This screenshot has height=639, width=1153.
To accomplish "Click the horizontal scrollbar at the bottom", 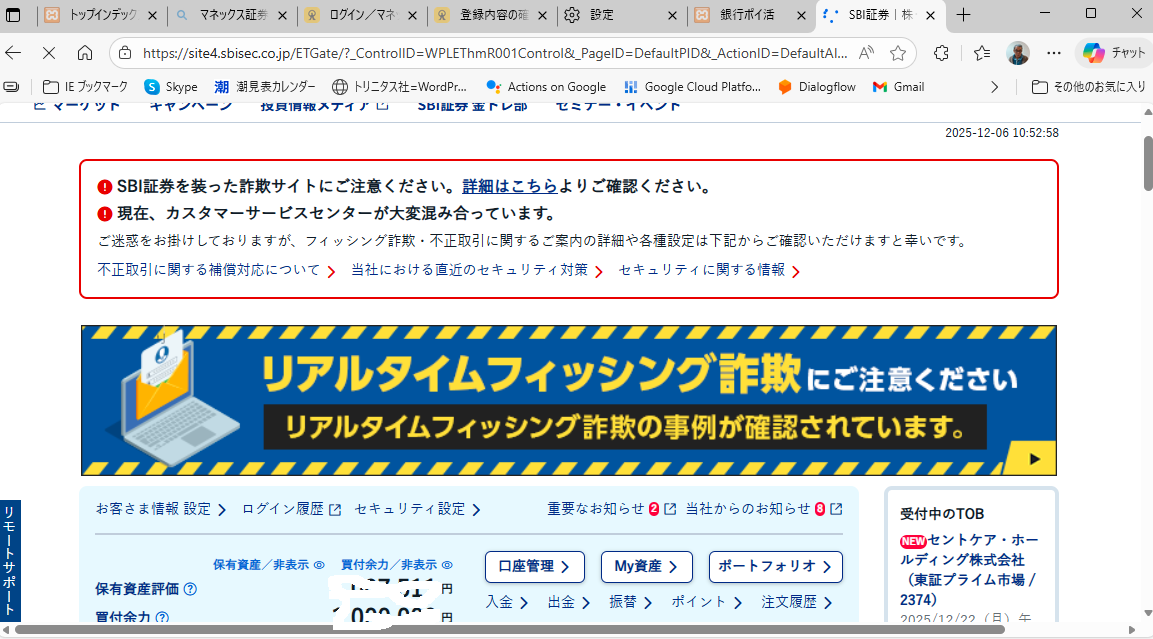I will pos(500,630).
